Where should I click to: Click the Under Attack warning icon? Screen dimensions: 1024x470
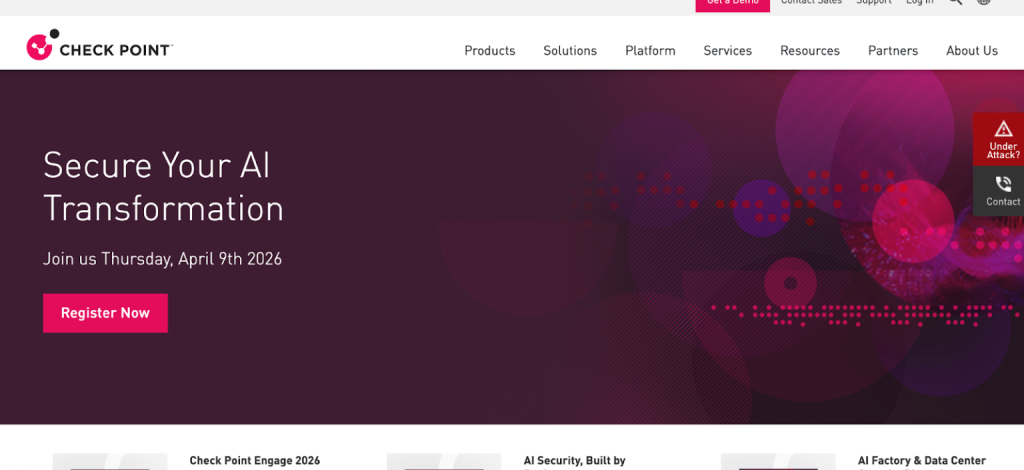(1003, 129)
